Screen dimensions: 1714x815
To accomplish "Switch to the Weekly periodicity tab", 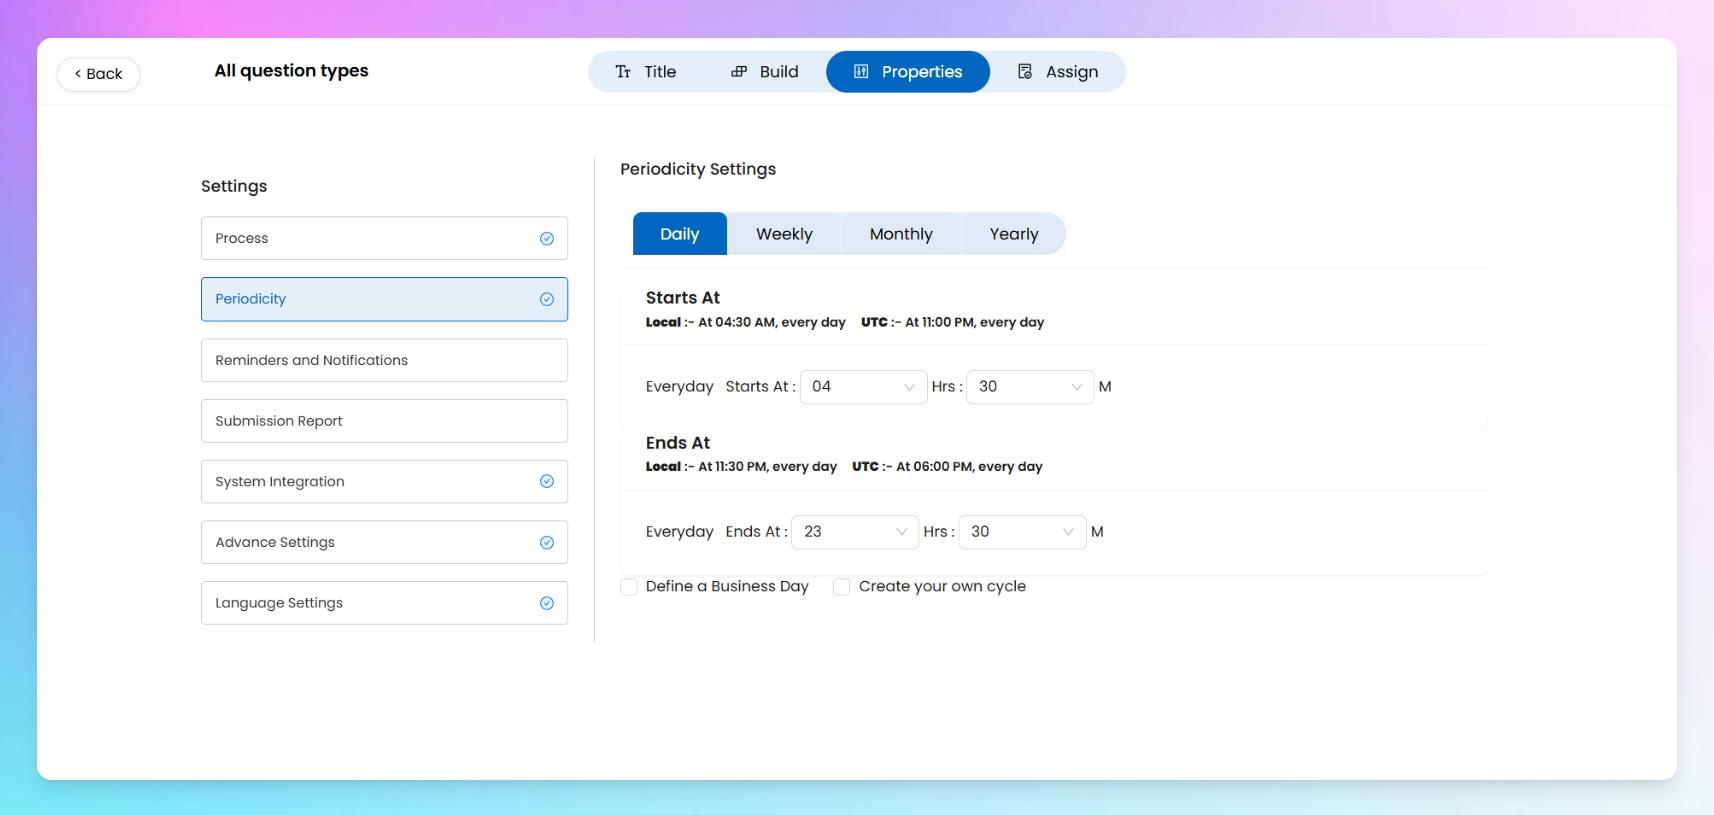I will tap(784, 234).
